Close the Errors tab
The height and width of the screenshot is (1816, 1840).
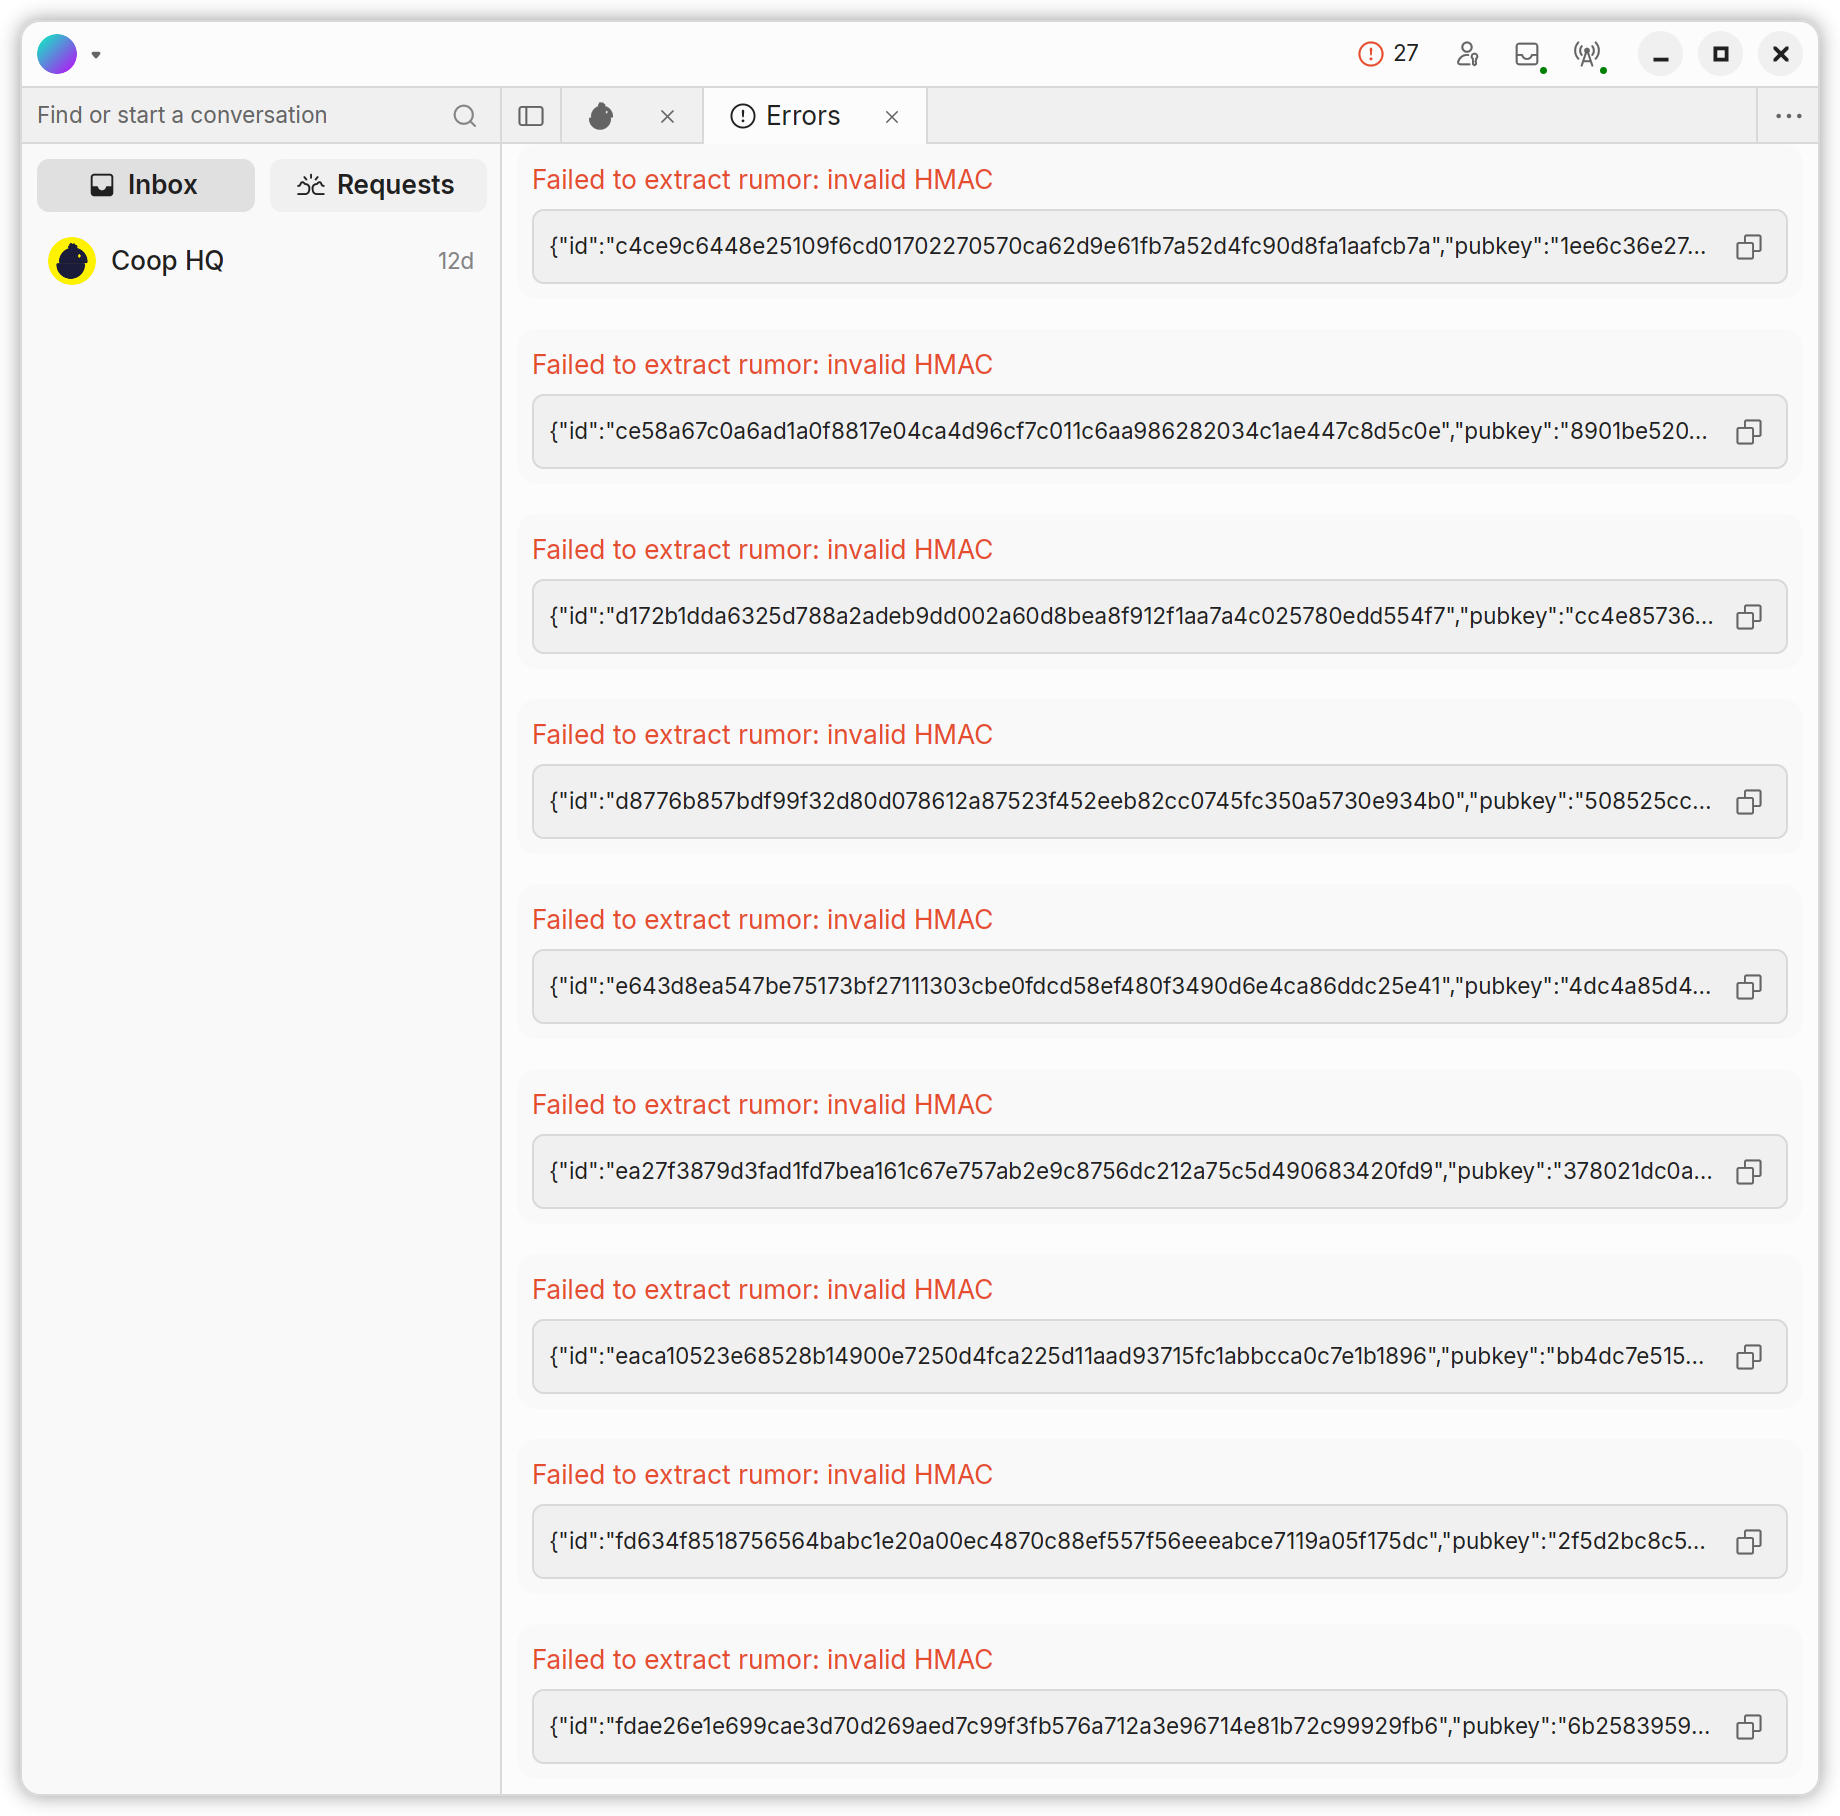[x=892, y=117]
